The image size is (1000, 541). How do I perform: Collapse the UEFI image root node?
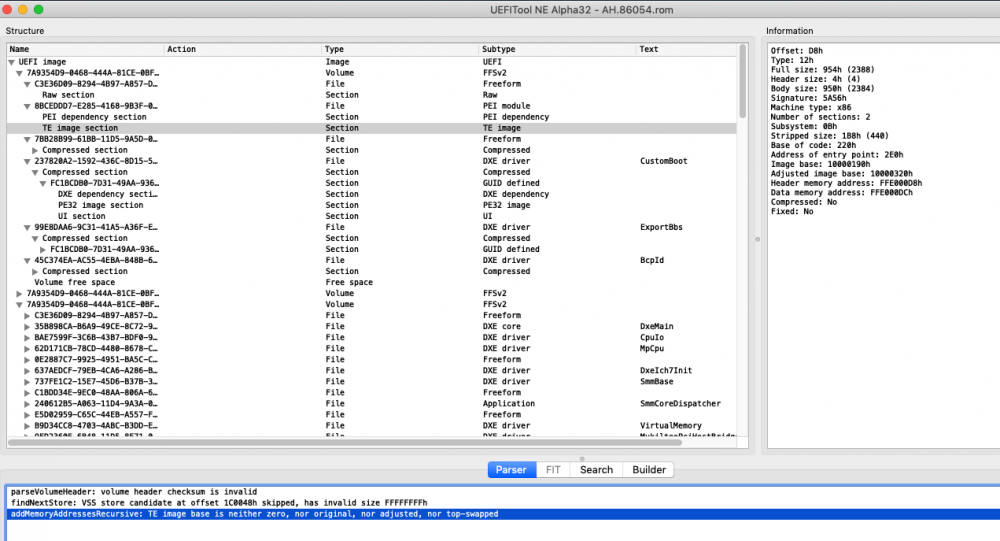click(x=11, y=62)
